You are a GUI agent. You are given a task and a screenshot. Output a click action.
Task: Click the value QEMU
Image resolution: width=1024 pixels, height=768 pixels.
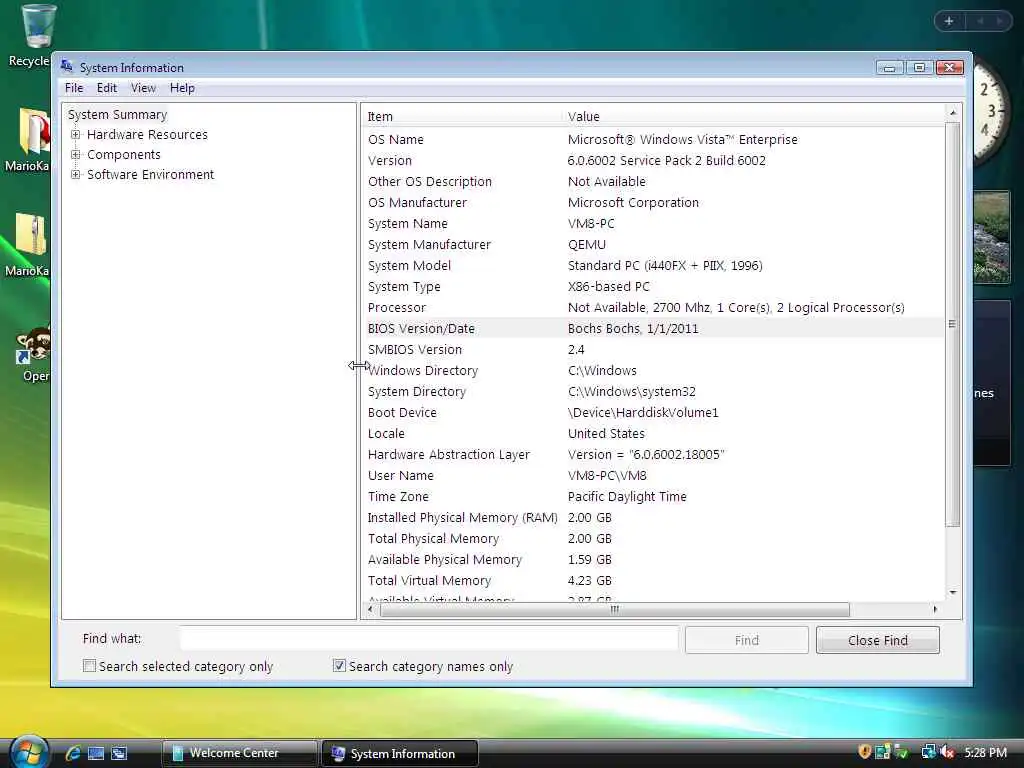tap(586, 244)
